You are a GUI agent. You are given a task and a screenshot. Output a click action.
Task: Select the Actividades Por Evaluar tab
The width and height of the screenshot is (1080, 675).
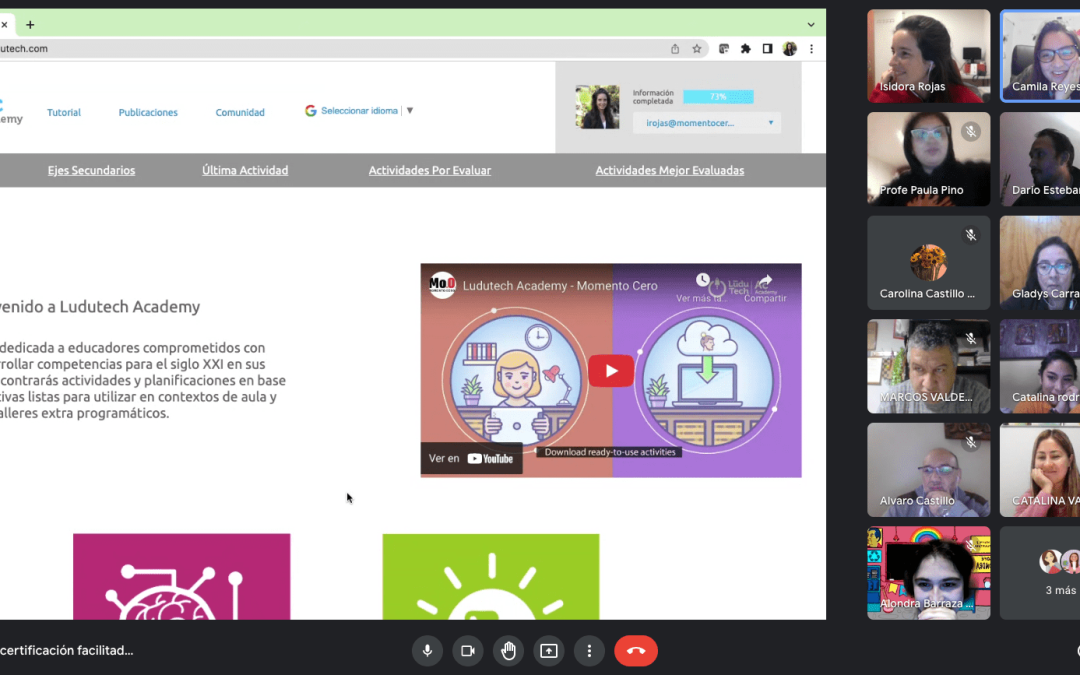[430, 170]
